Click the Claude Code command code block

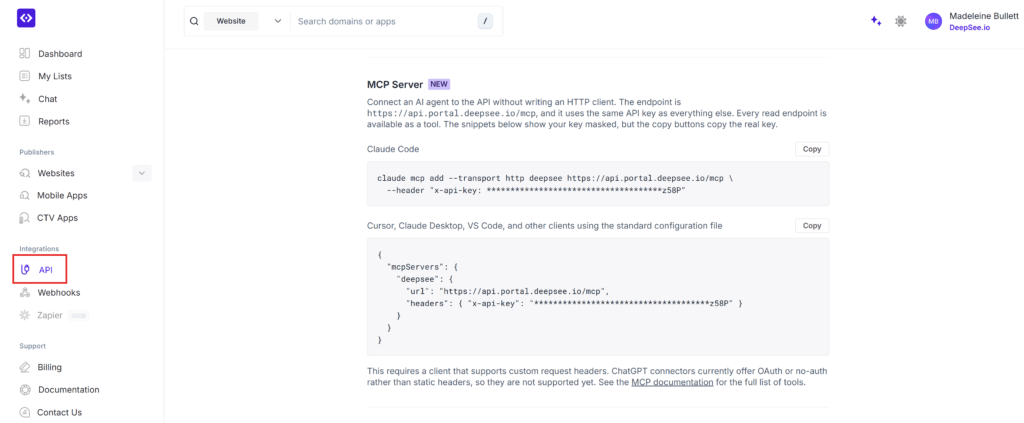[598, 184]
